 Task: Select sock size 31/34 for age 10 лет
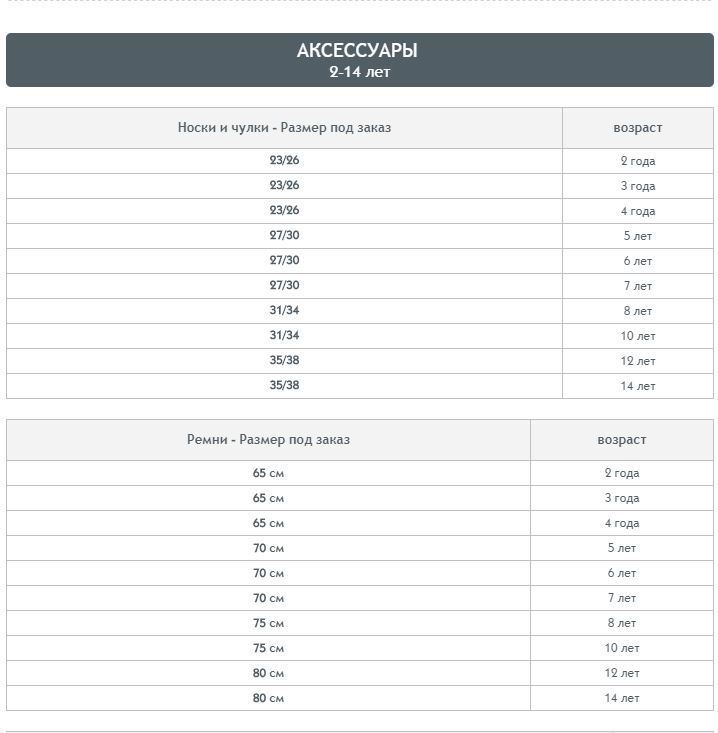pyautogui.click(x=284, y=335)
